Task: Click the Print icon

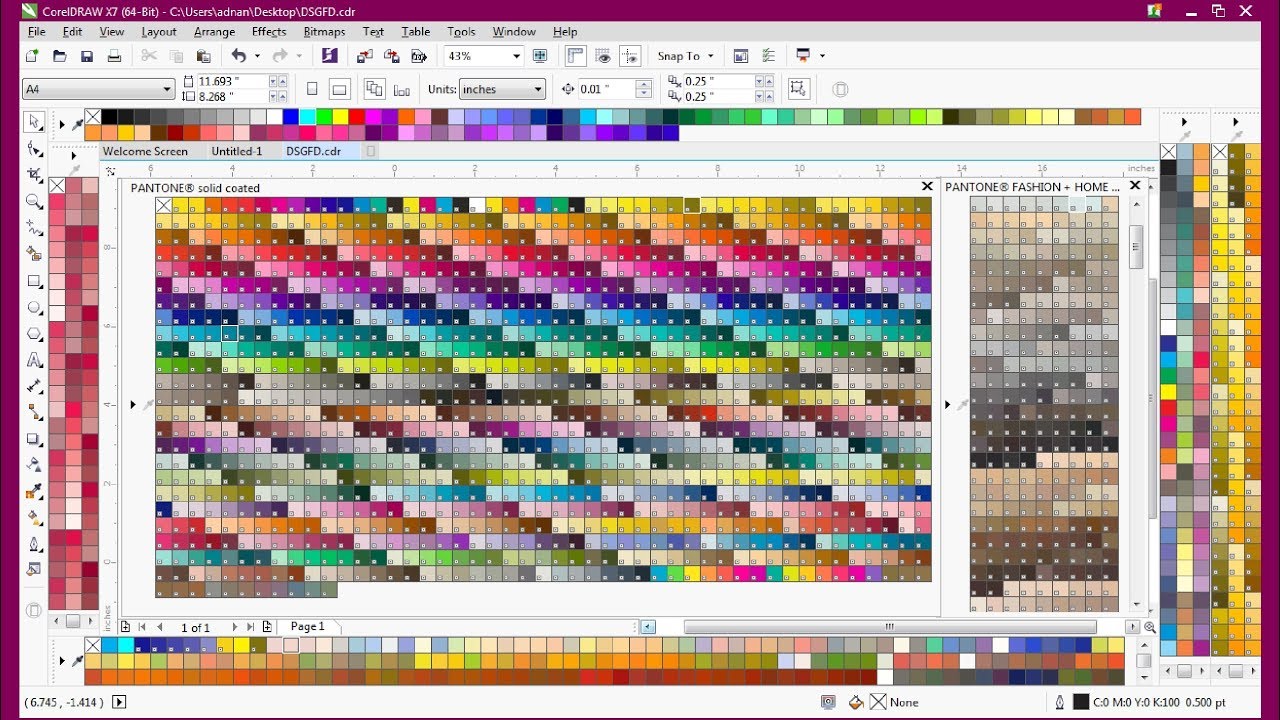Action: coord(115,56)
